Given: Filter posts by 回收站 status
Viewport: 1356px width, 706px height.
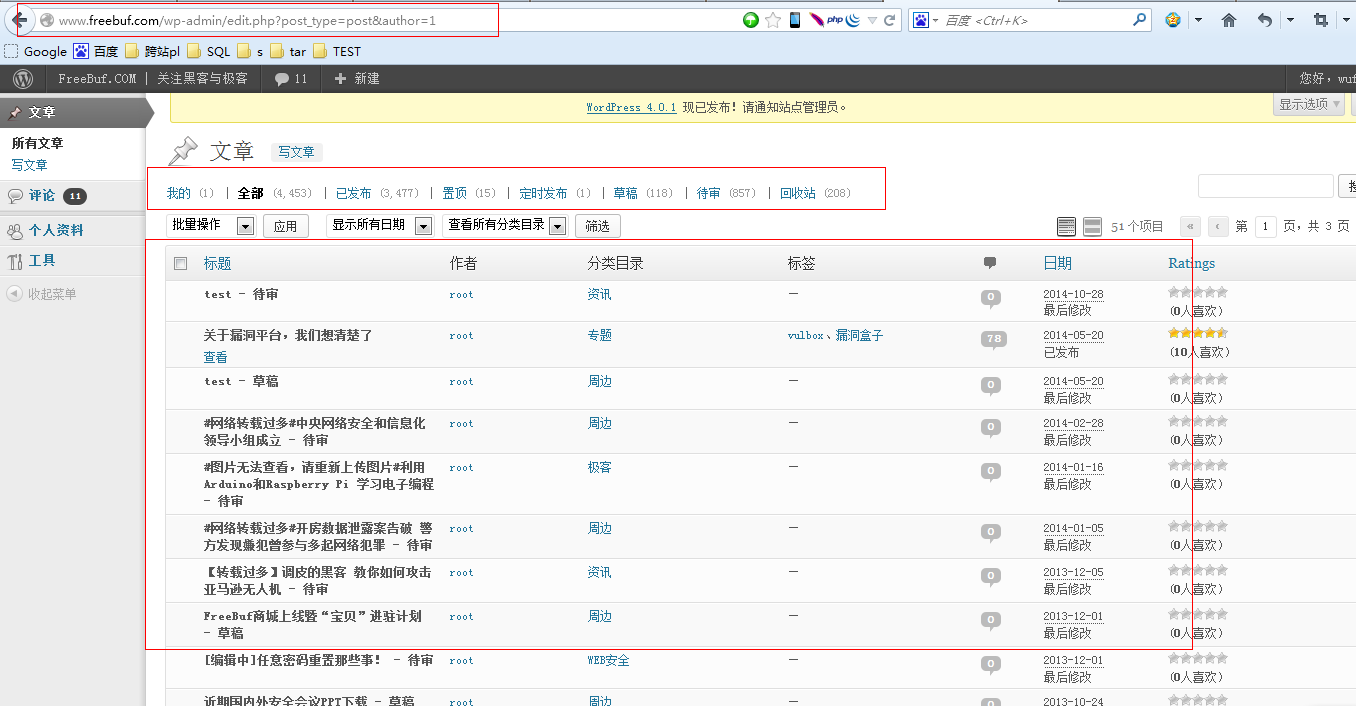Looking at the screenshot, I should click(x=798, y=193).
